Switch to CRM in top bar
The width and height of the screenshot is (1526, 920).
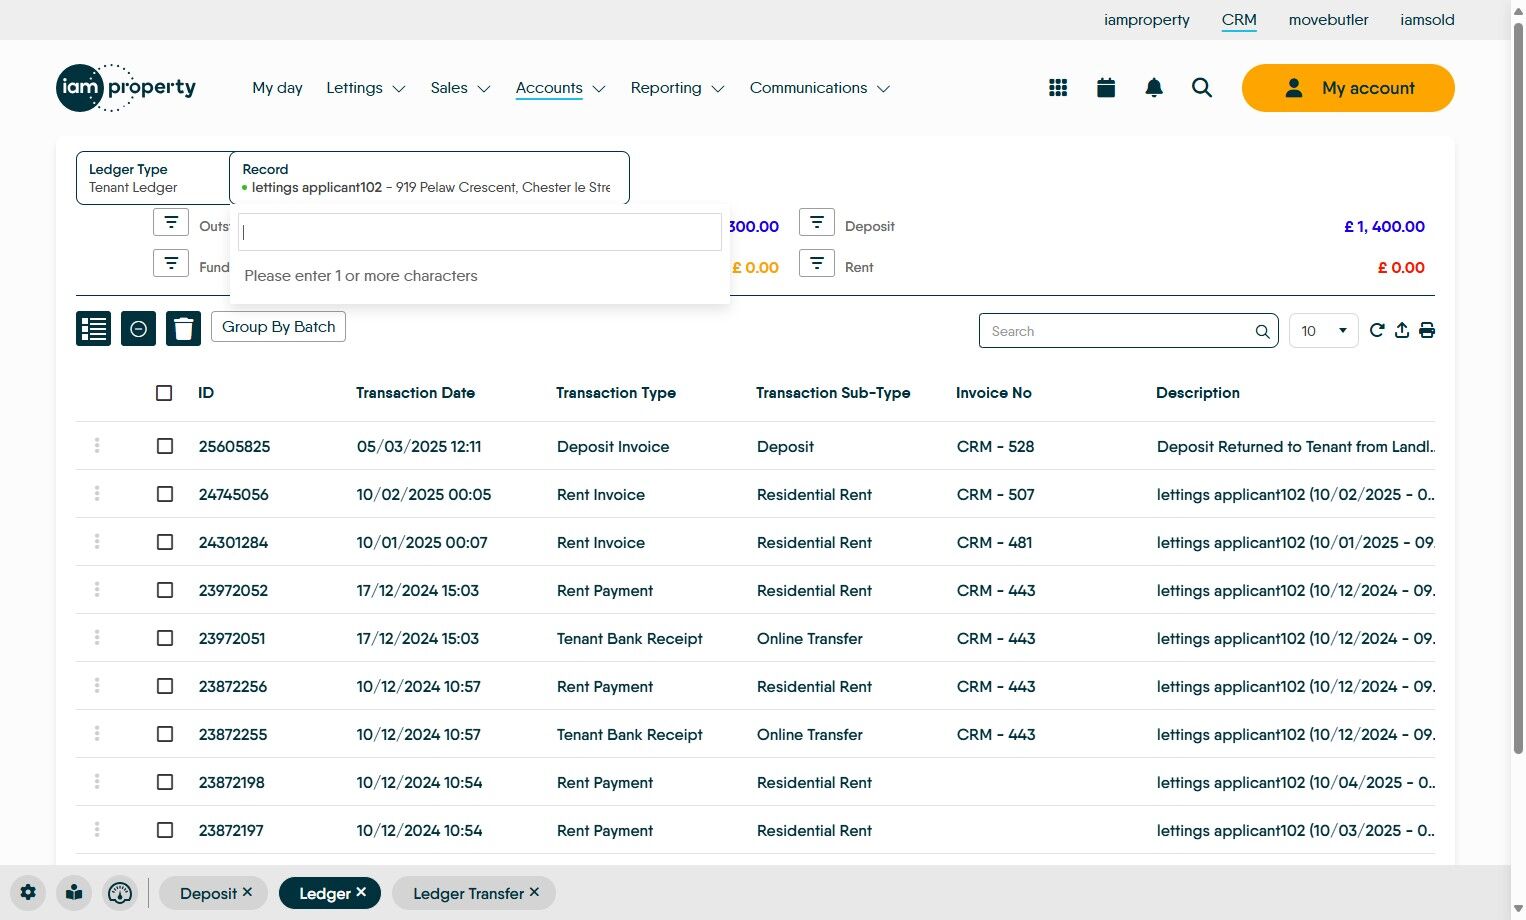[1239, 20]
